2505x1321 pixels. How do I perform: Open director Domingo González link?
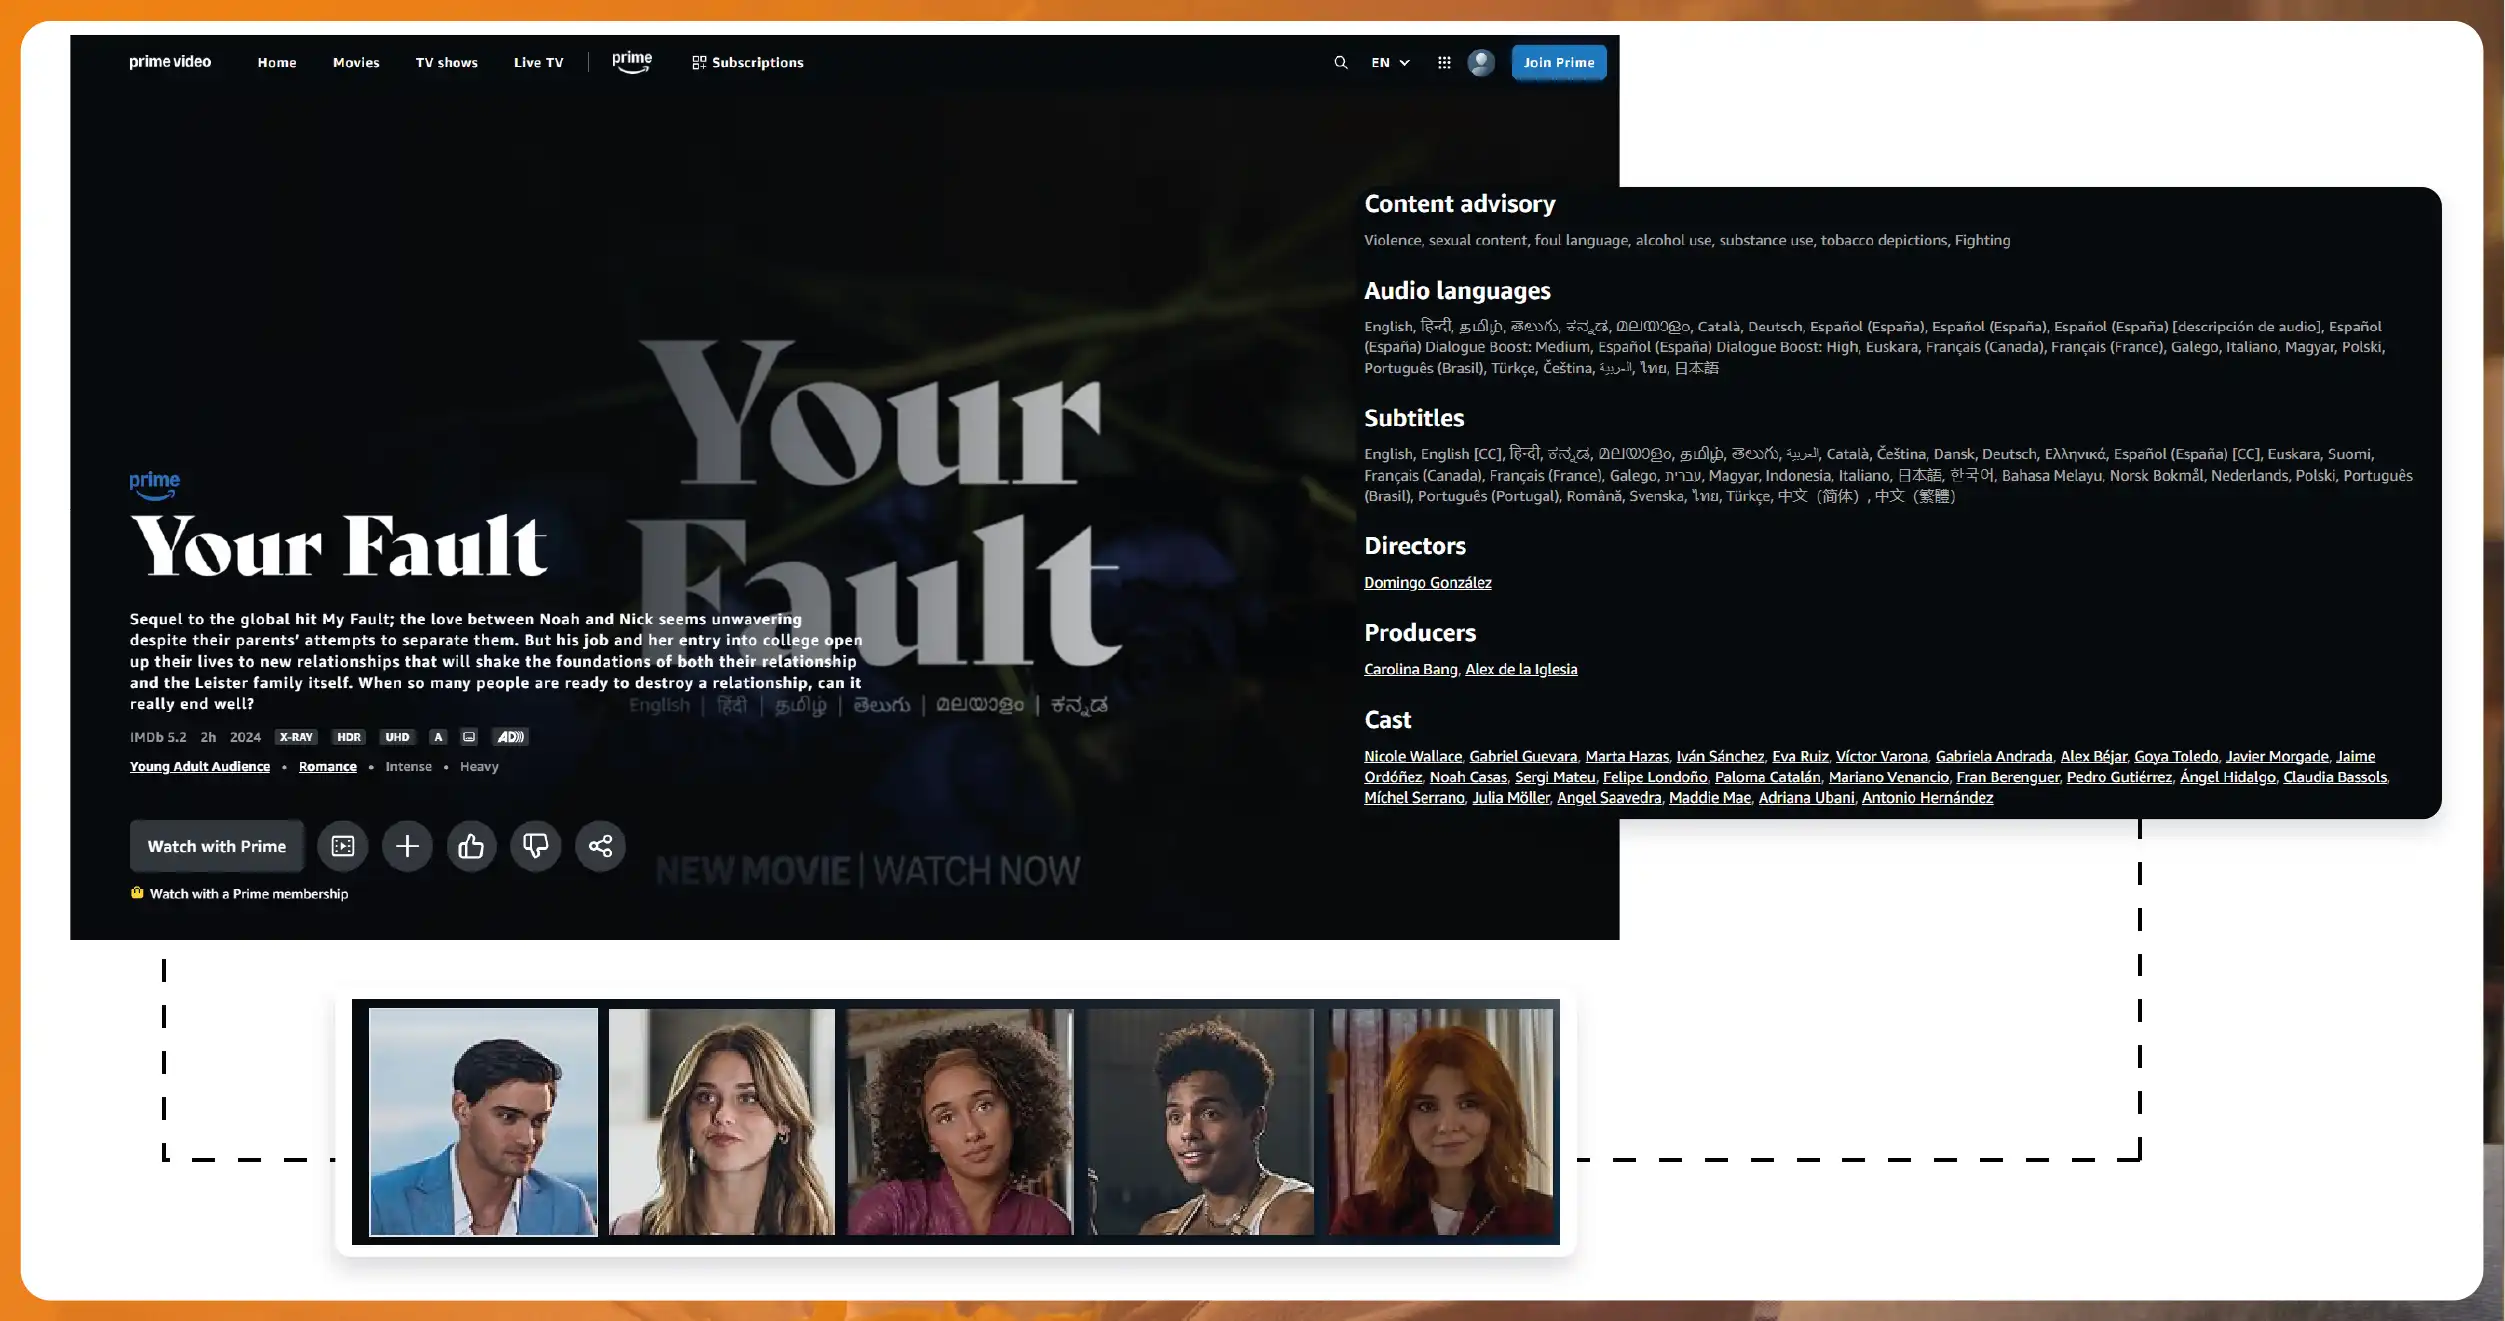[x=1427, y=583]
